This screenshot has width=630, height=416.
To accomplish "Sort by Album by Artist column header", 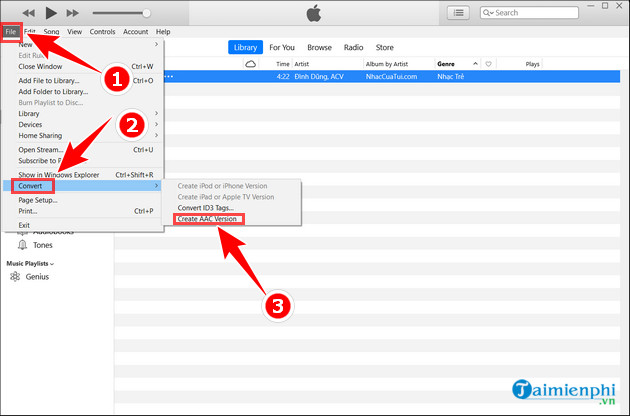I will click(387, 64).
